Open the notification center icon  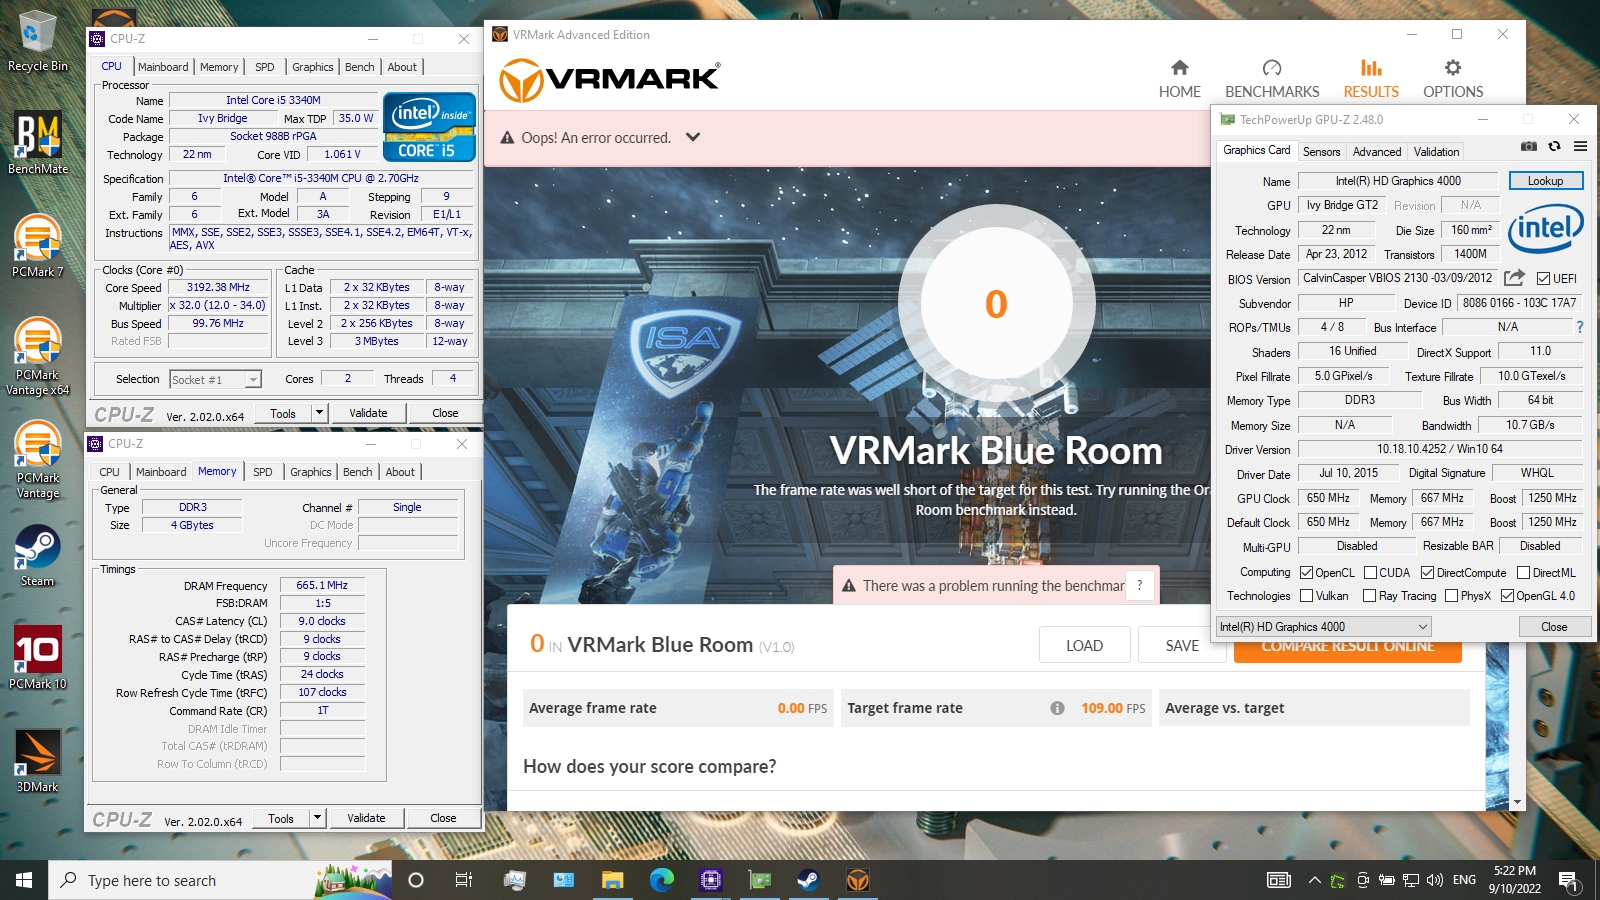1569,880
